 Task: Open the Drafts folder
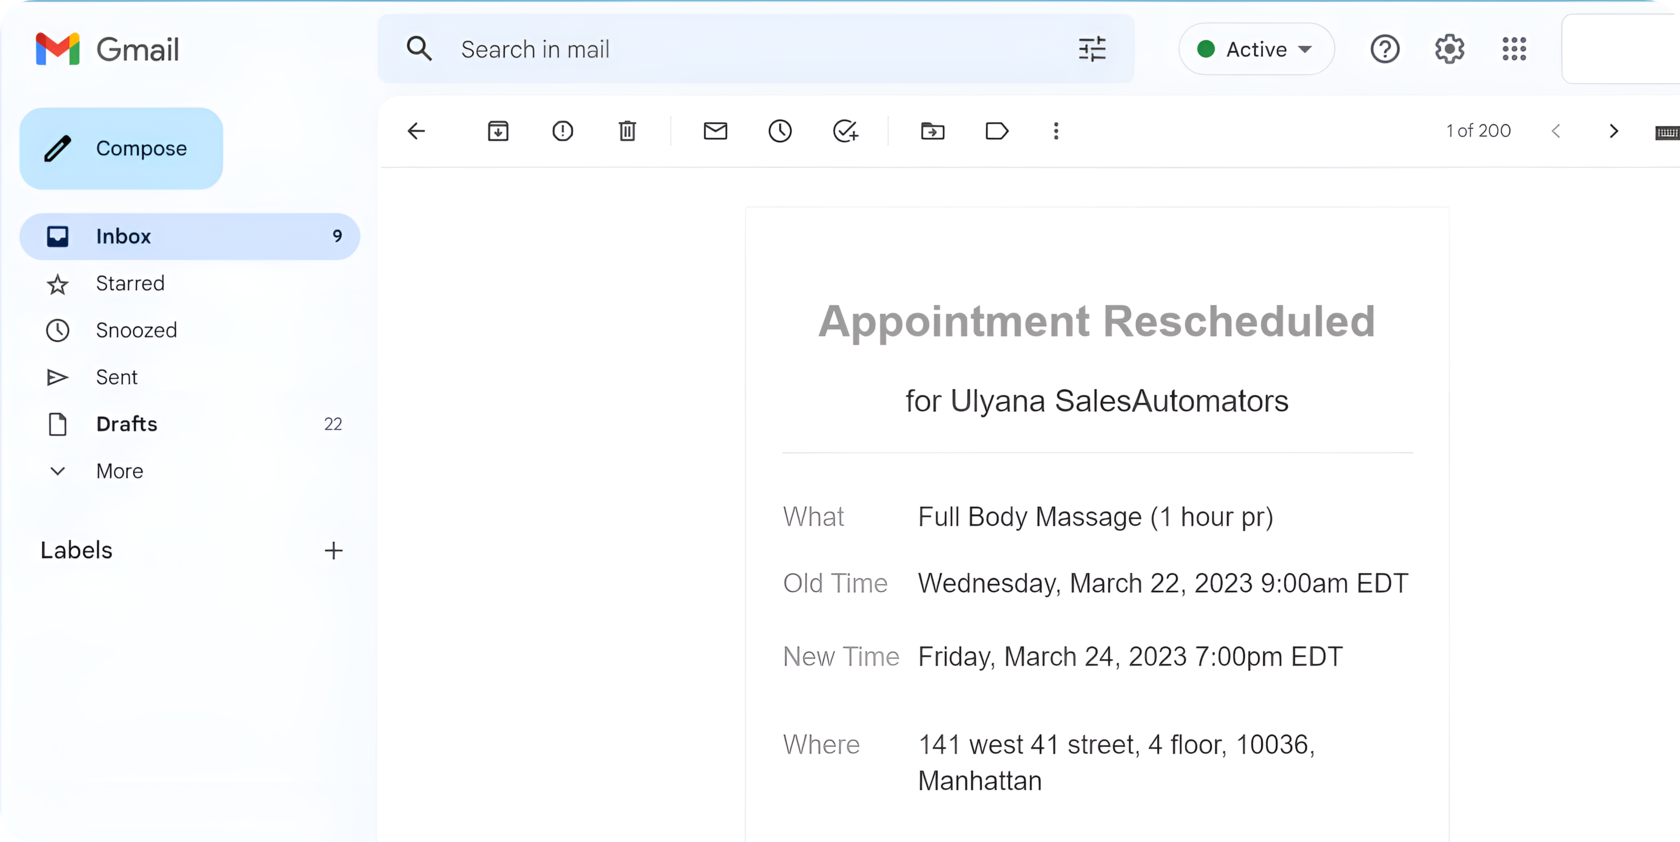tap(126, 424)
